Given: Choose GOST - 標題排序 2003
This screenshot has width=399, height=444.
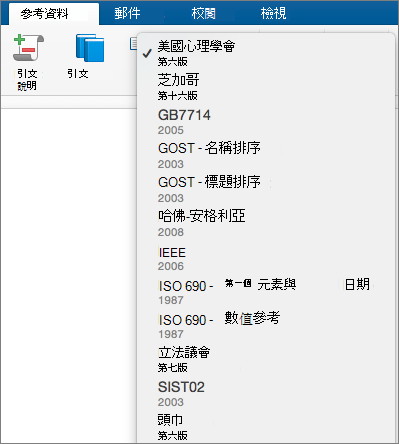Looking at the screenshot, I should tap(266, 189).
